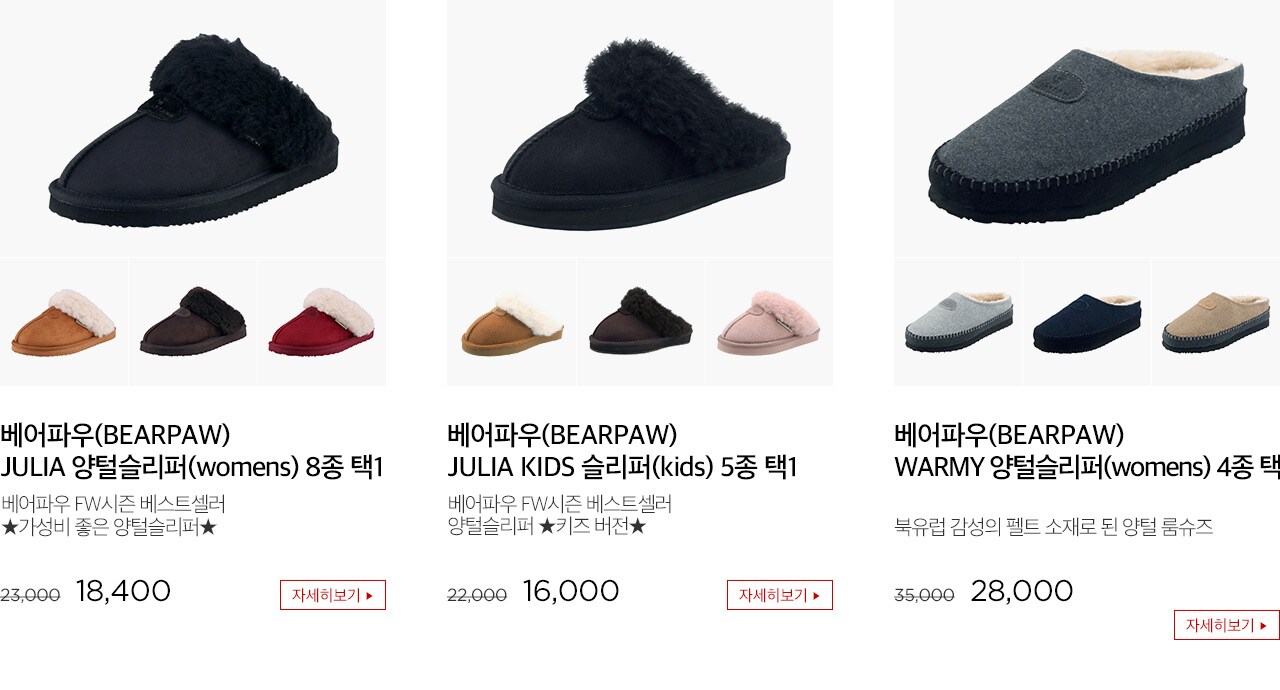Viewport: 1280px width, 690px height.
Task: Select the pink JULIA KIDS slipper thumbnail
Action: (769, 323)
